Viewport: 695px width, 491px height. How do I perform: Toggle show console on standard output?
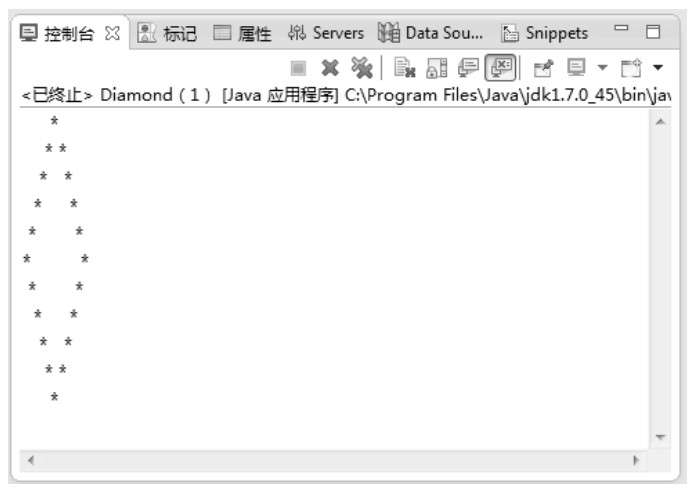coord(468,68)
